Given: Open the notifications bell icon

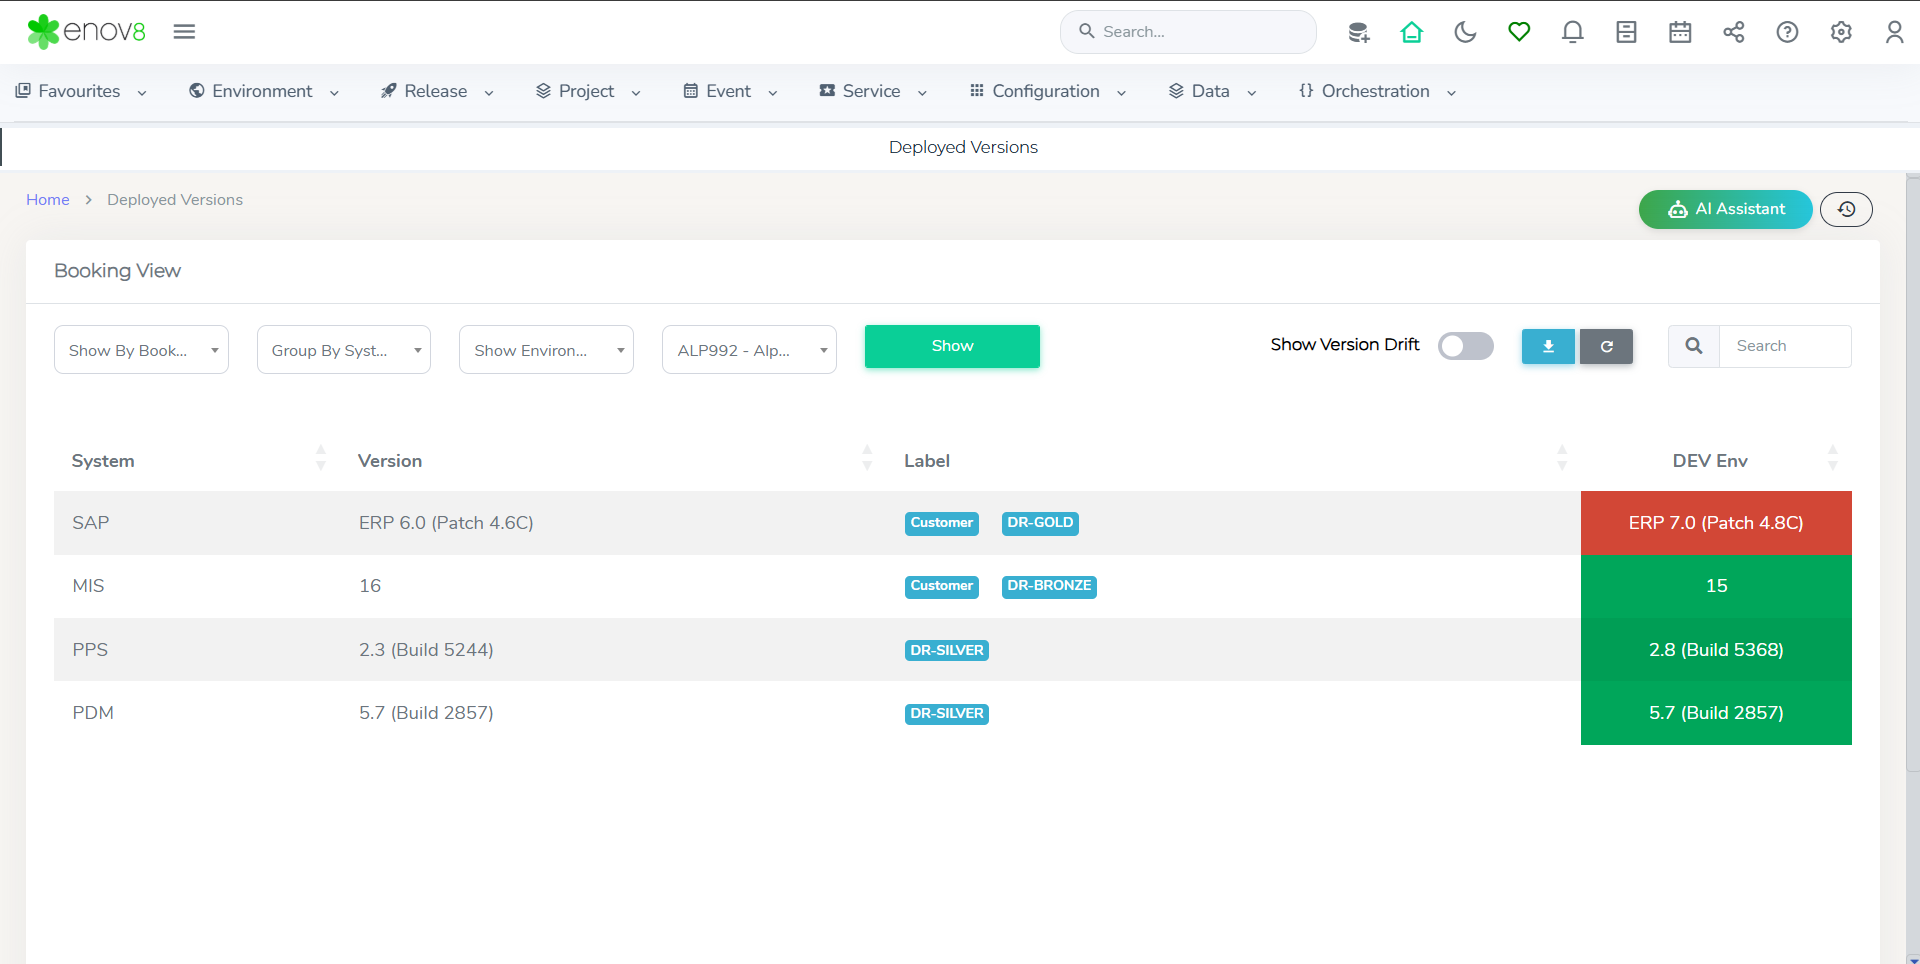Looking at the screenshot, I should [1572, 32].
